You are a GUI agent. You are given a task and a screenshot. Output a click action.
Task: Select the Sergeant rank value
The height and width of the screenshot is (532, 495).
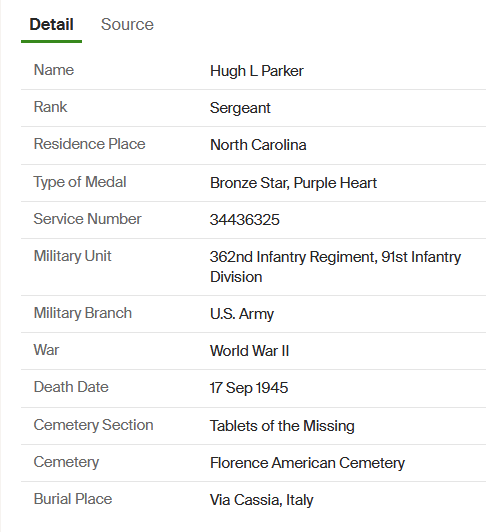point(240,108)
